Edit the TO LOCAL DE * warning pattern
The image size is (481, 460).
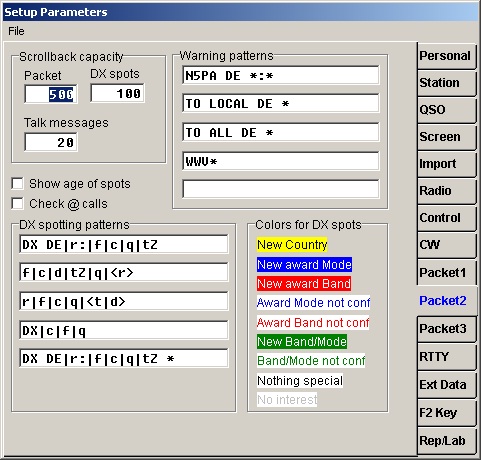(281, 103)
